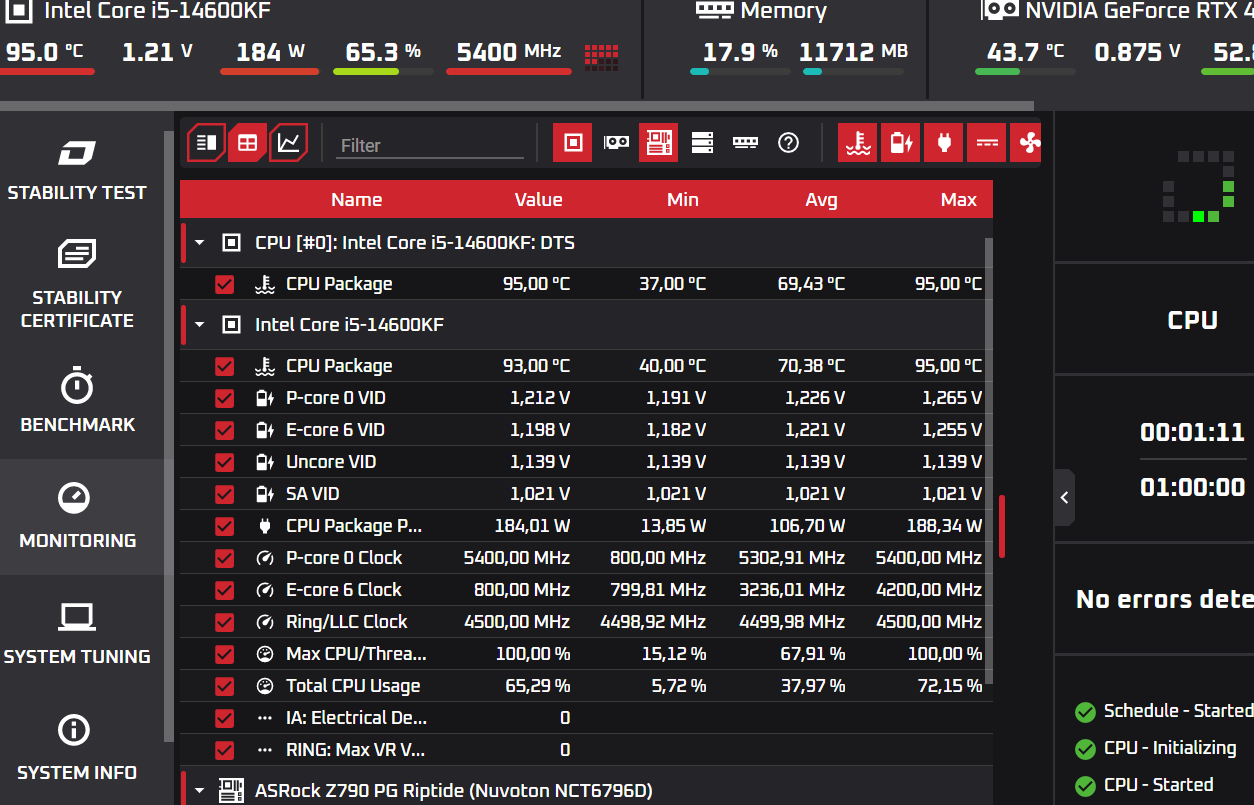Viewport: 1254px width, 805px height.
Task: Click the NVIDIA GeForce GPU card icon
Action: 999,11
